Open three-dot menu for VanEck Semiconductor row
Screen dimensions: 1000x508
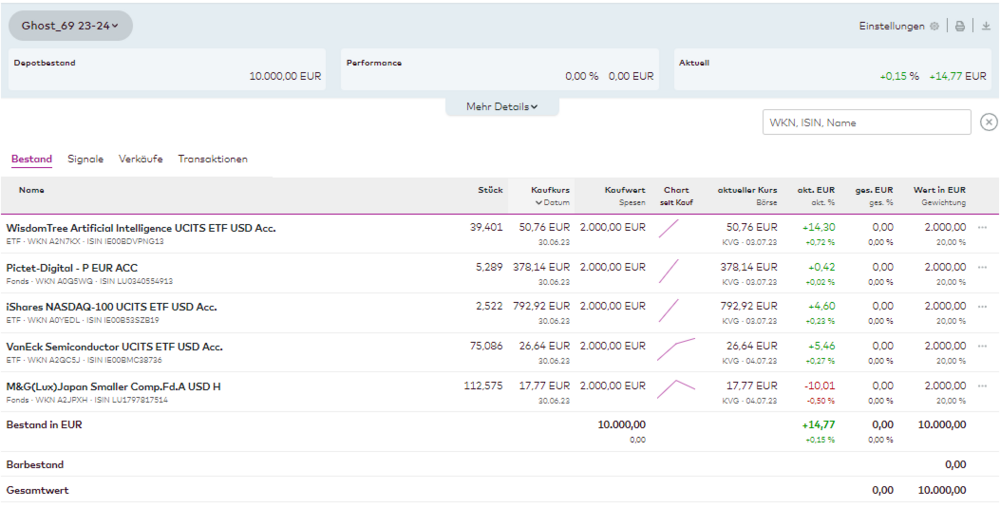tap(982, 347)
